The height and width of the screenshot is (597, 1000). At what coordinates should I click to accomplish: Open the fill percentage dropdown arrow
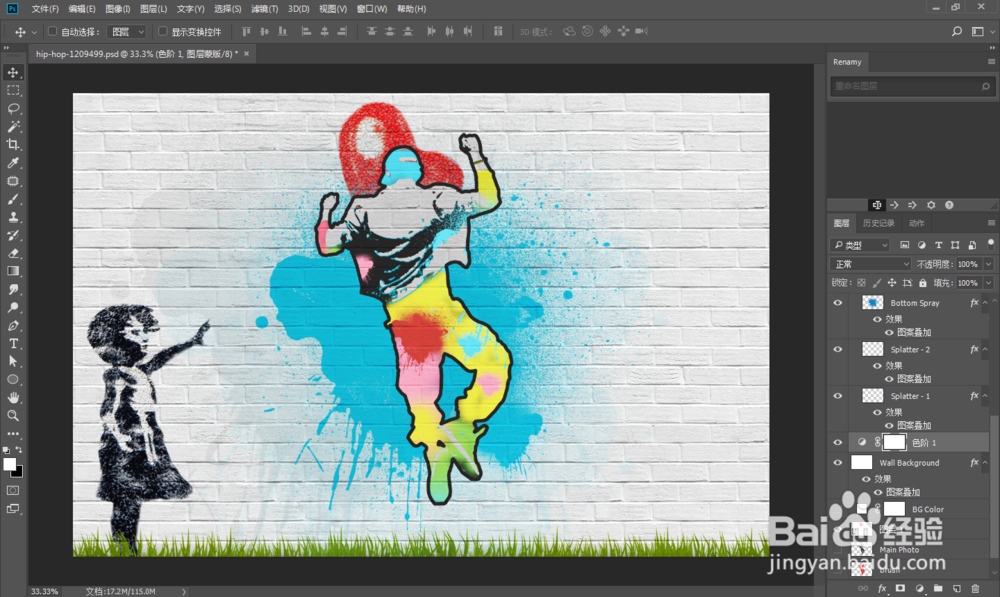coord(989,283)
